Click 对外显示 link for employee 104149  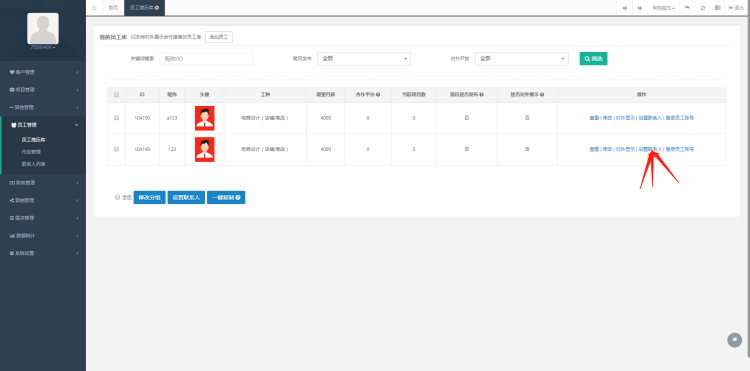[625, 150]
